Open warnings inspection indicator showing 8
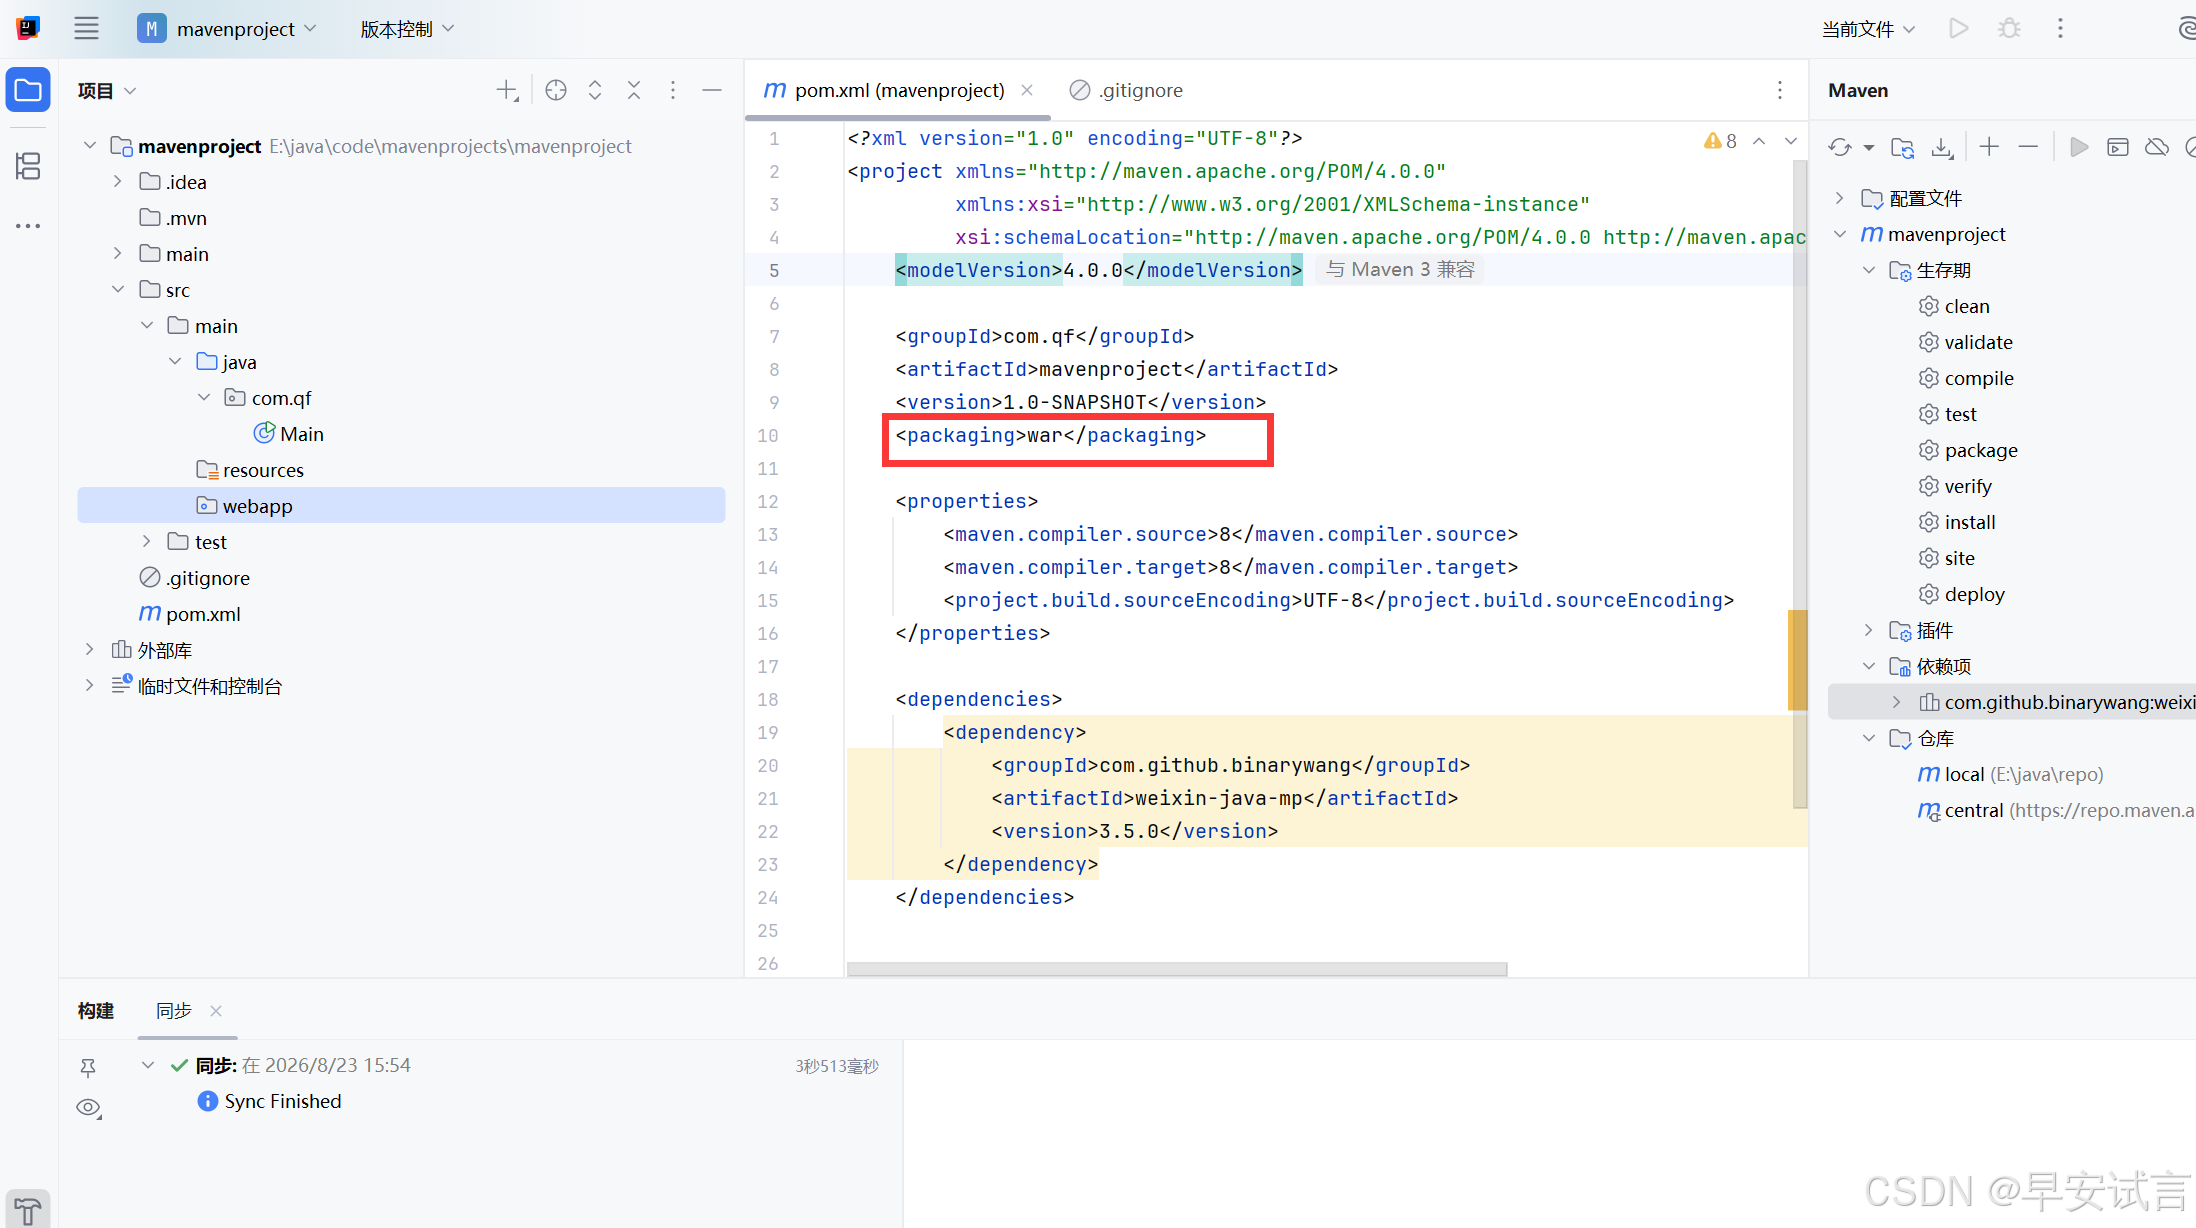 1720,141
